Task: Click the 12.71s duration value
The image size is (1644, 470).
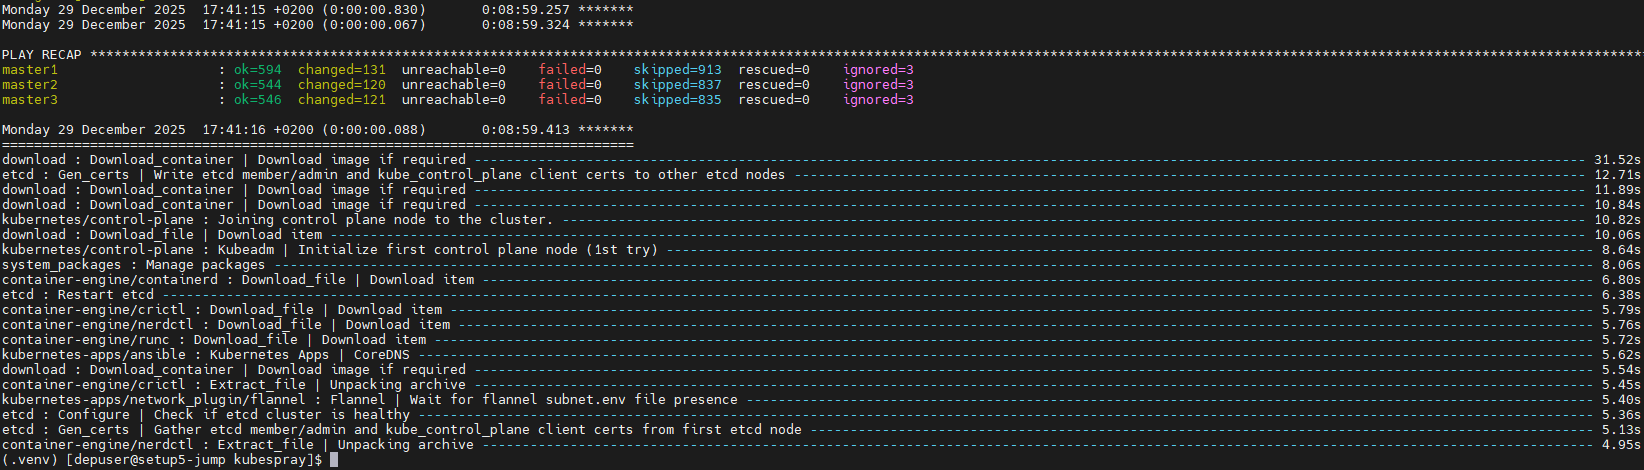Action: click(1617, 175)
